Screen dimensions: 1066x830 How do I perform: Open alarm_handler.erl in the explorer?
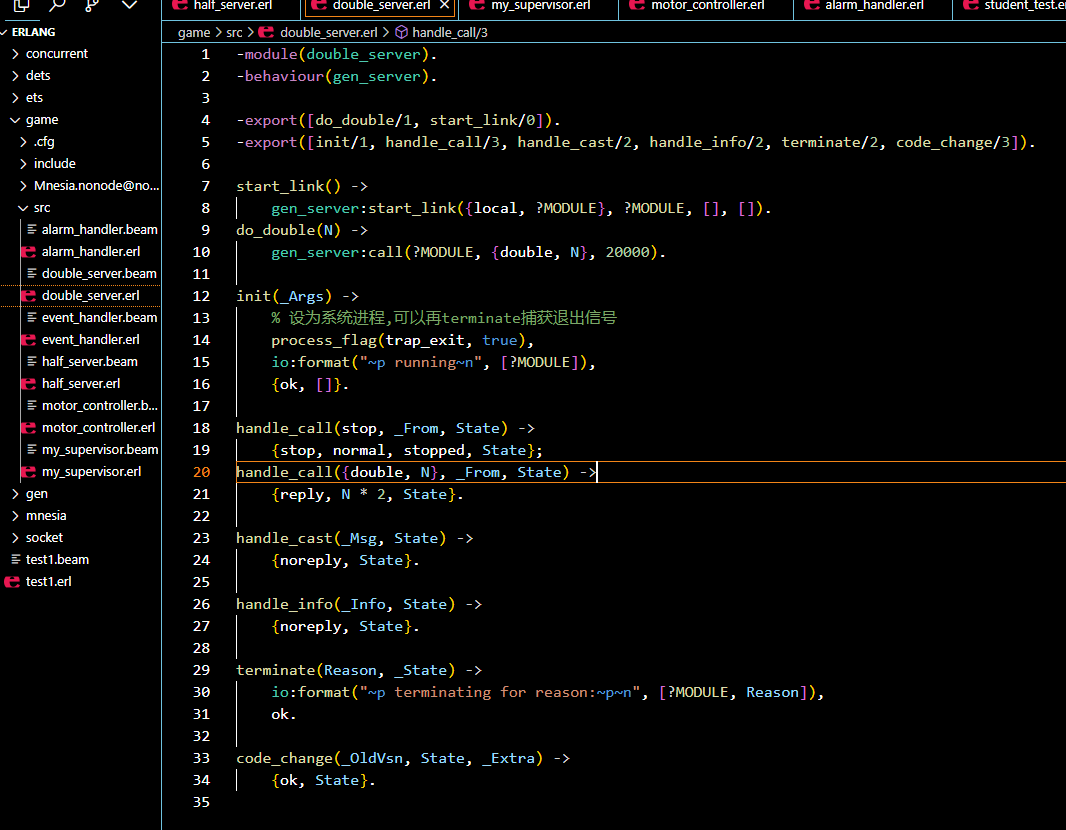pyautogui.click(x=80, y=252)
